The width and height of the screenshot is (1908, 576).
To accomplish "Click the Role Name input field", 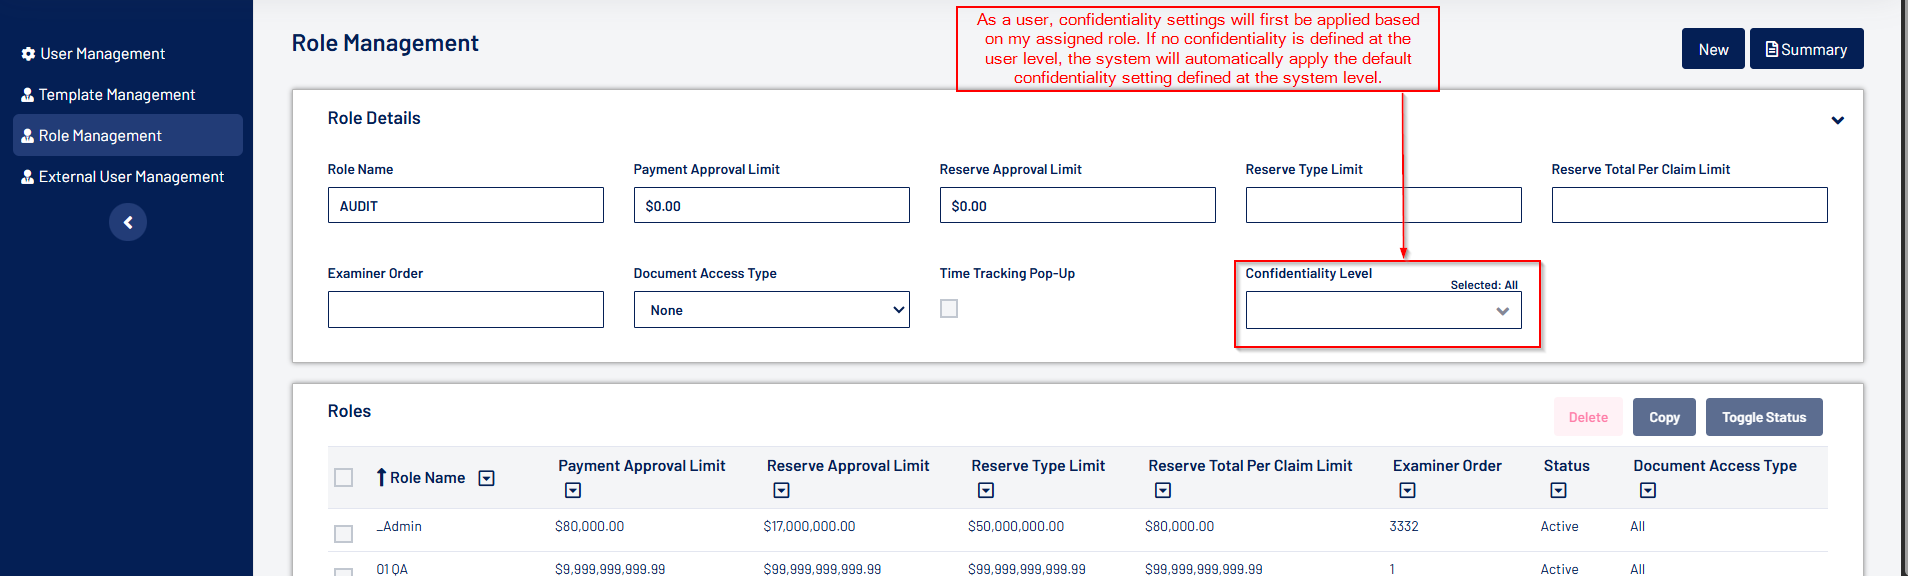I will [x=465, y=206].
